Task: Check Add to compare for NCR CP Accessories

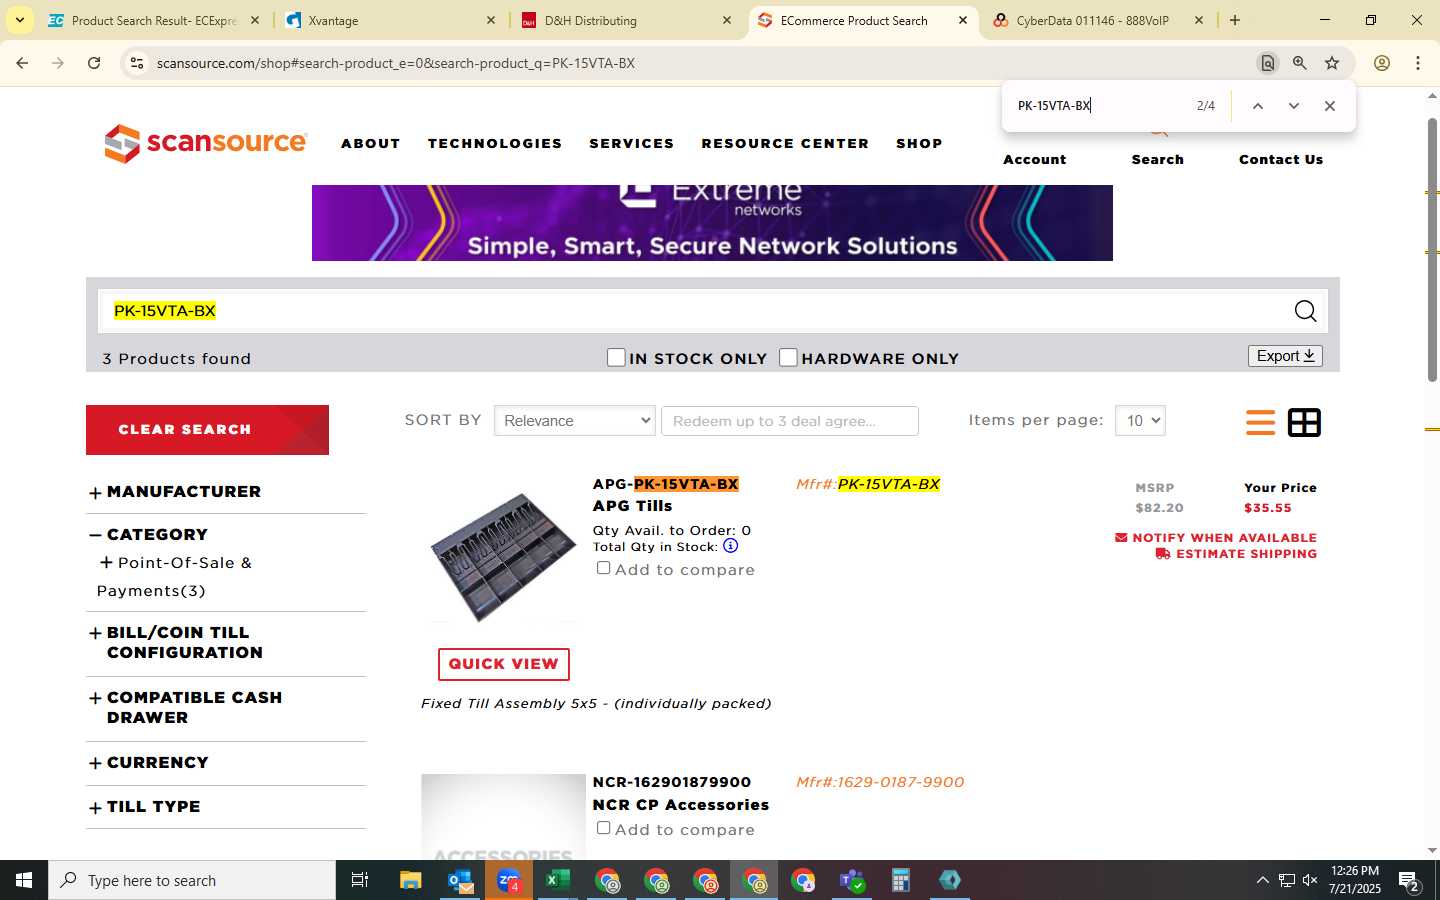Action: click(x=603, y=828)
